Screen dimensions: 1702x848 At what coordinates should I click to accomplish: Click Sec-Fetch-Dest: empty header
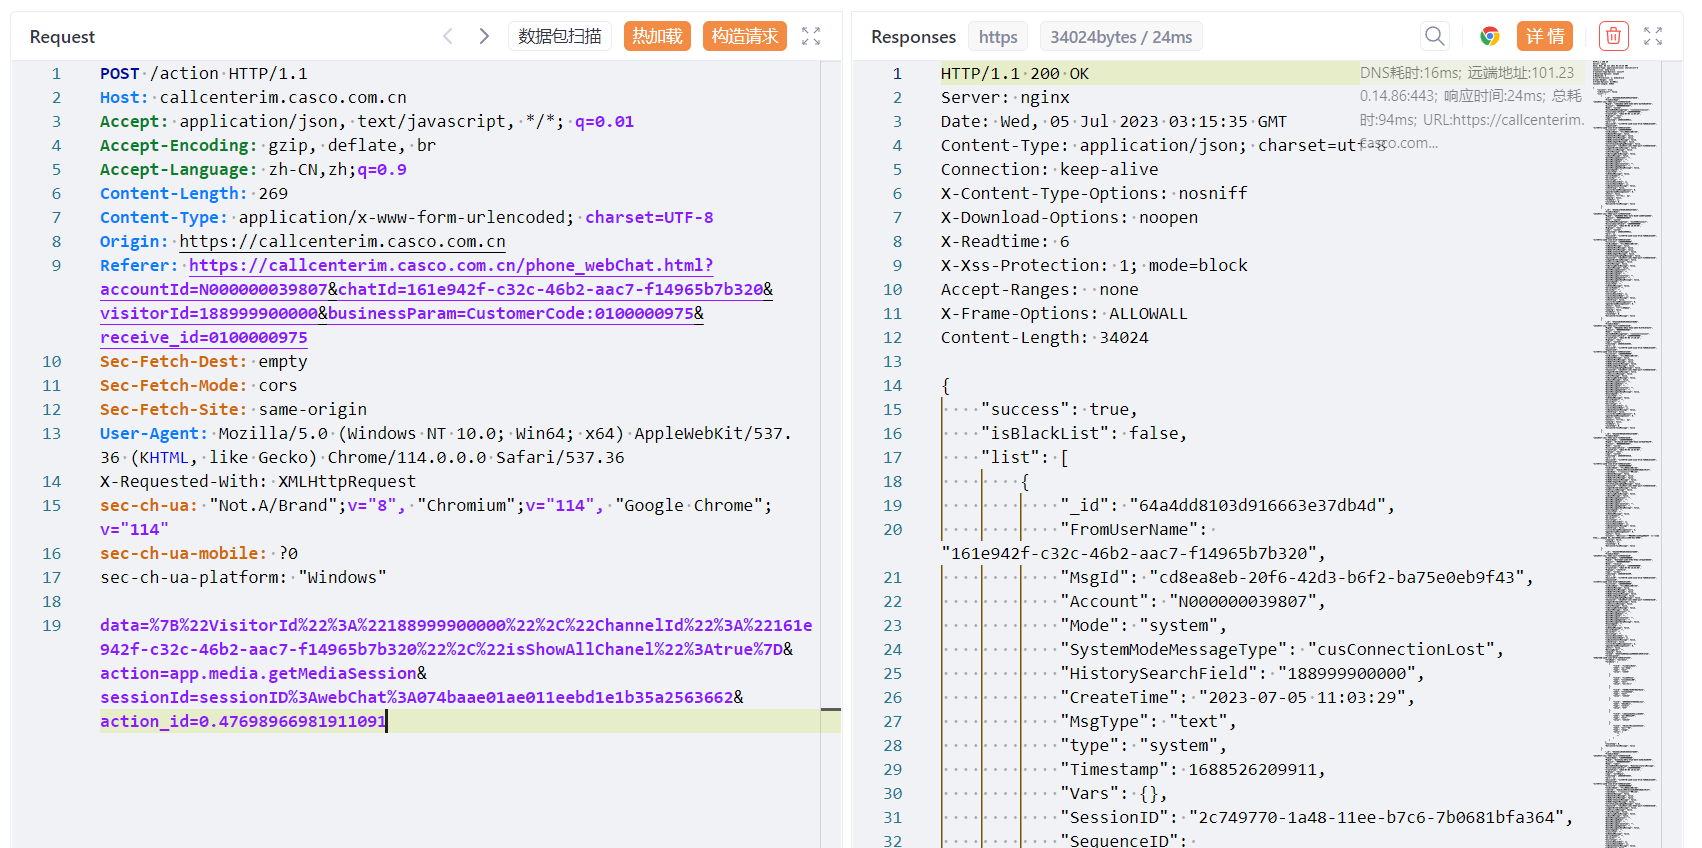(x=204, y=361)
